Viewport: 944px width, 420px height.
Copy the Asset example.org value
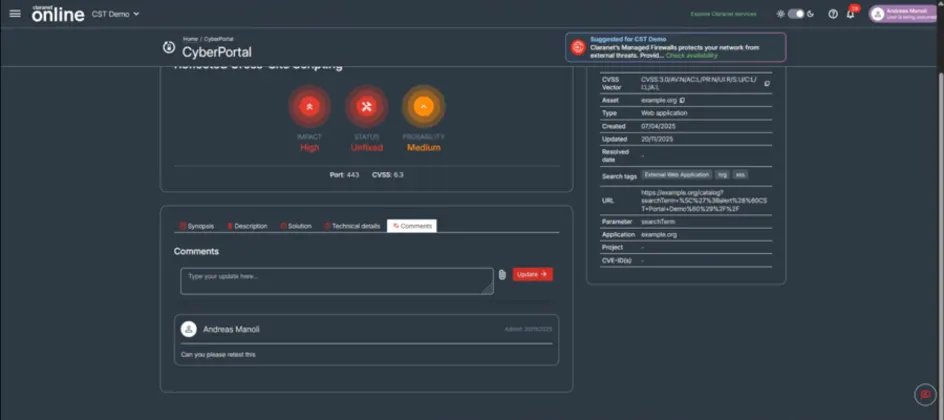682,100
